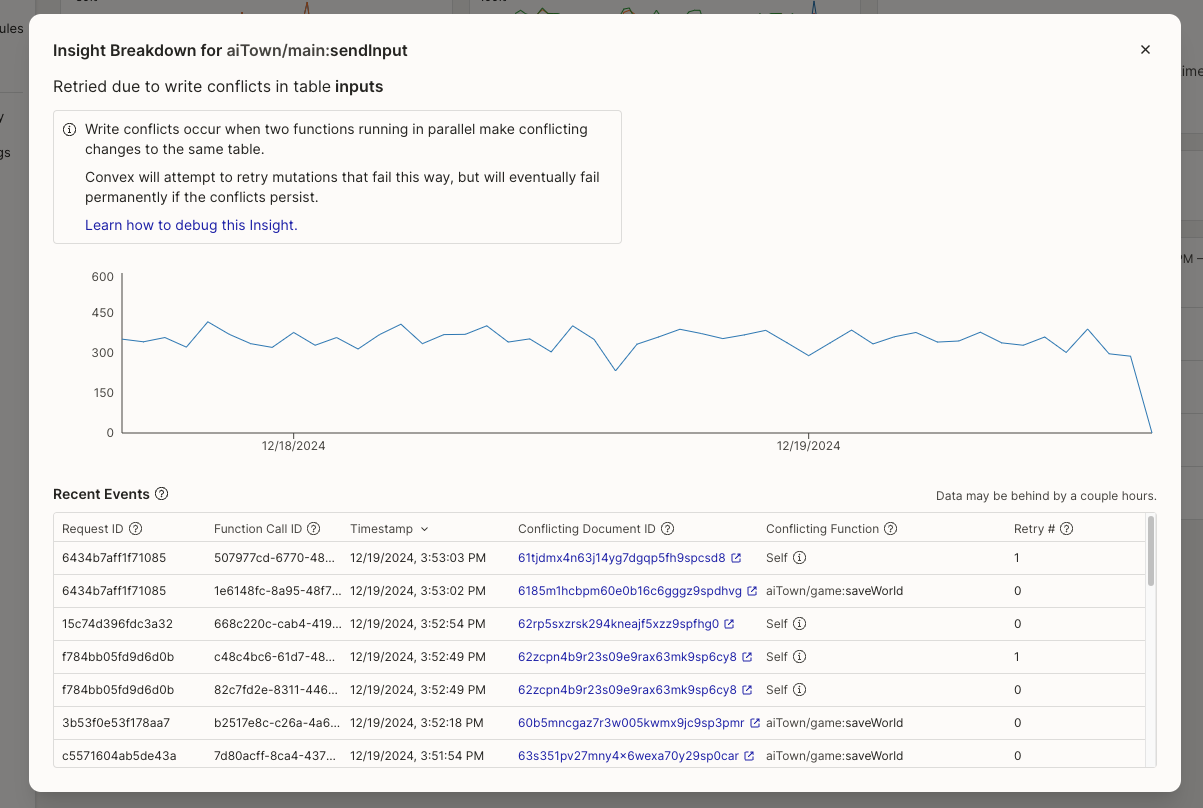The height and width of the screenshot is (808, 1203).
Task: Click the external link icon in the 82c7fd2e row
Action: point(747,690)
